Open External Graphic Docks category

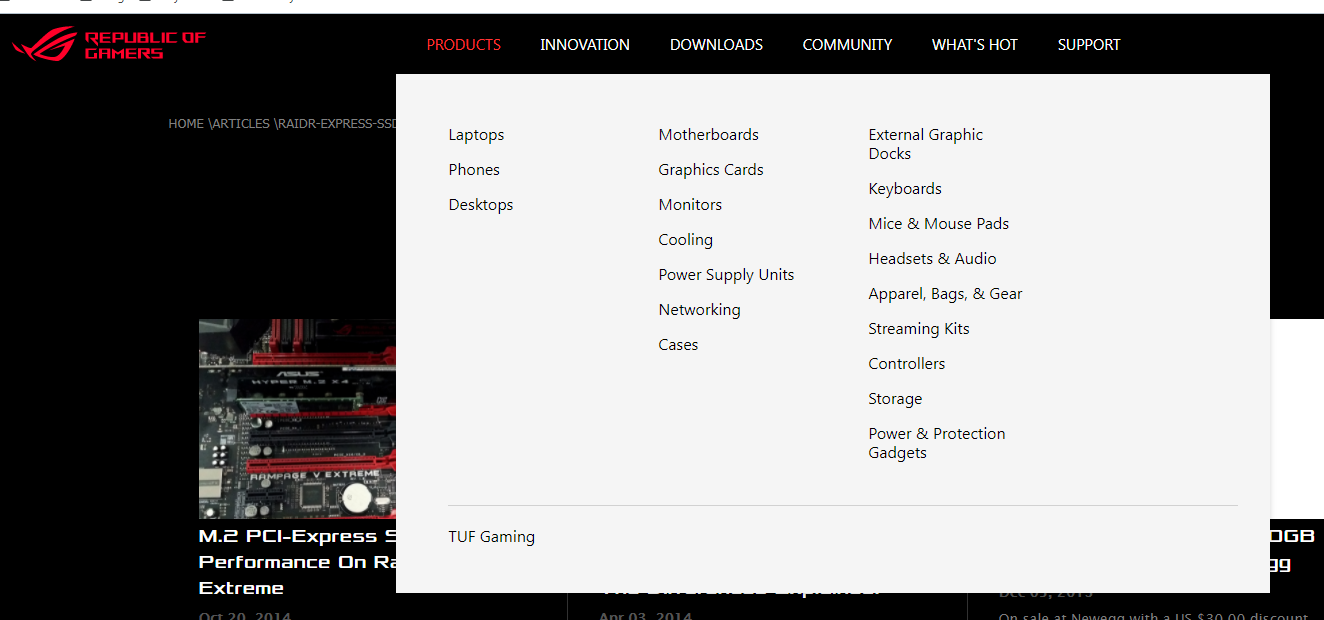click(x=925, y=144)
